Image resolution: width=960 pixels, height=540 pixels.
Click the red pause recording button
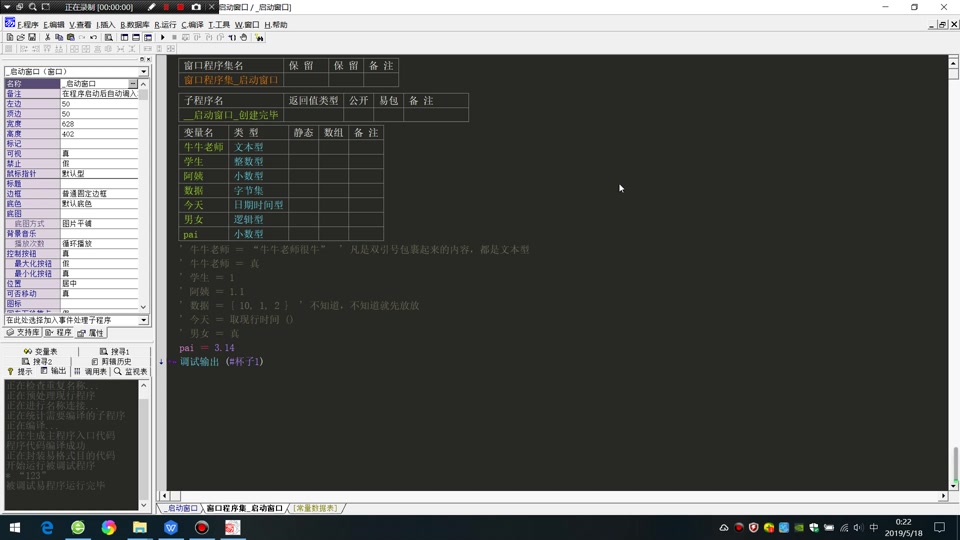click(166, 7)
